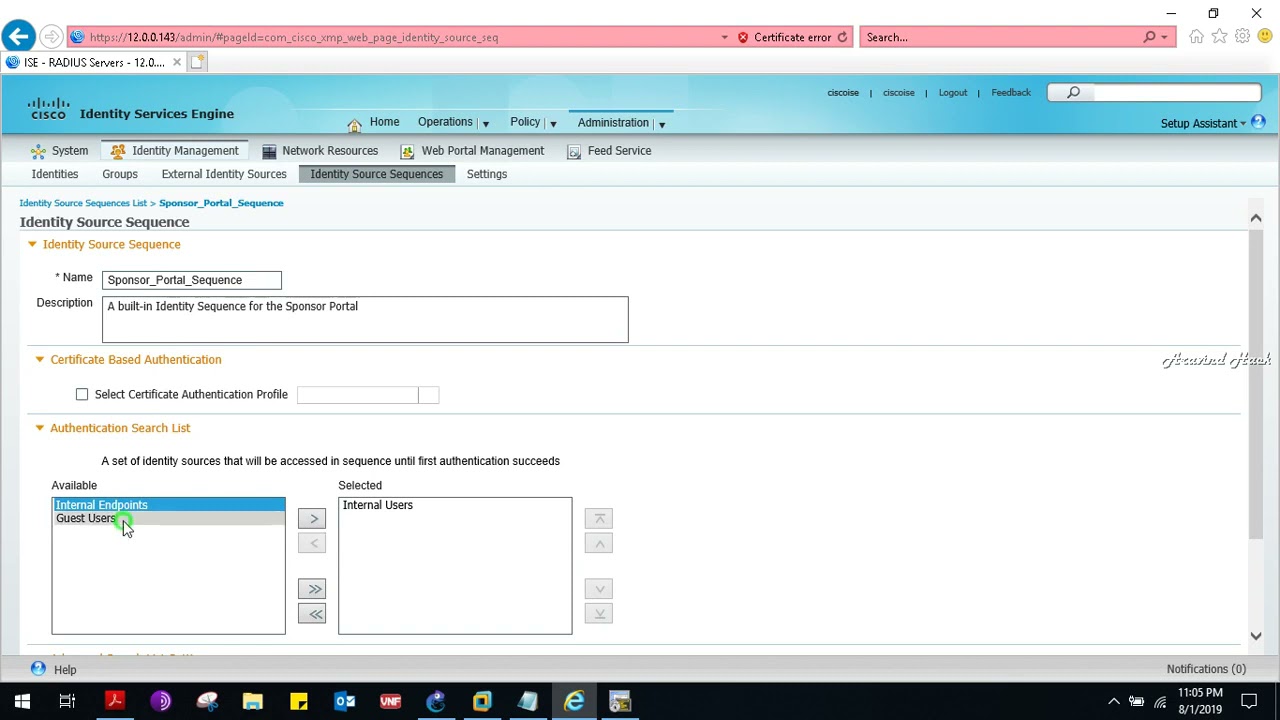This screenshot has height=720, width=1280.
Task: Move selected item up one position
Action: (599, 543)
